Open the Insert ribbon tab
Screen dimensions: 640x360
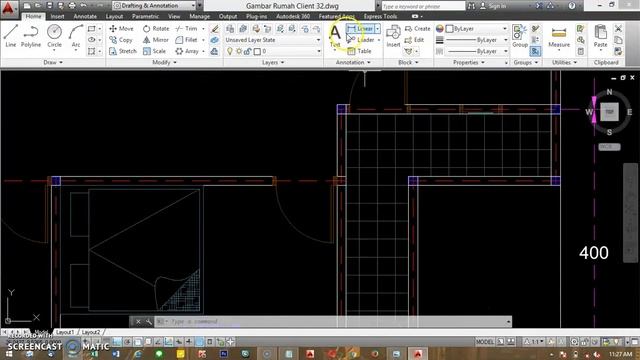coord(57,16)
